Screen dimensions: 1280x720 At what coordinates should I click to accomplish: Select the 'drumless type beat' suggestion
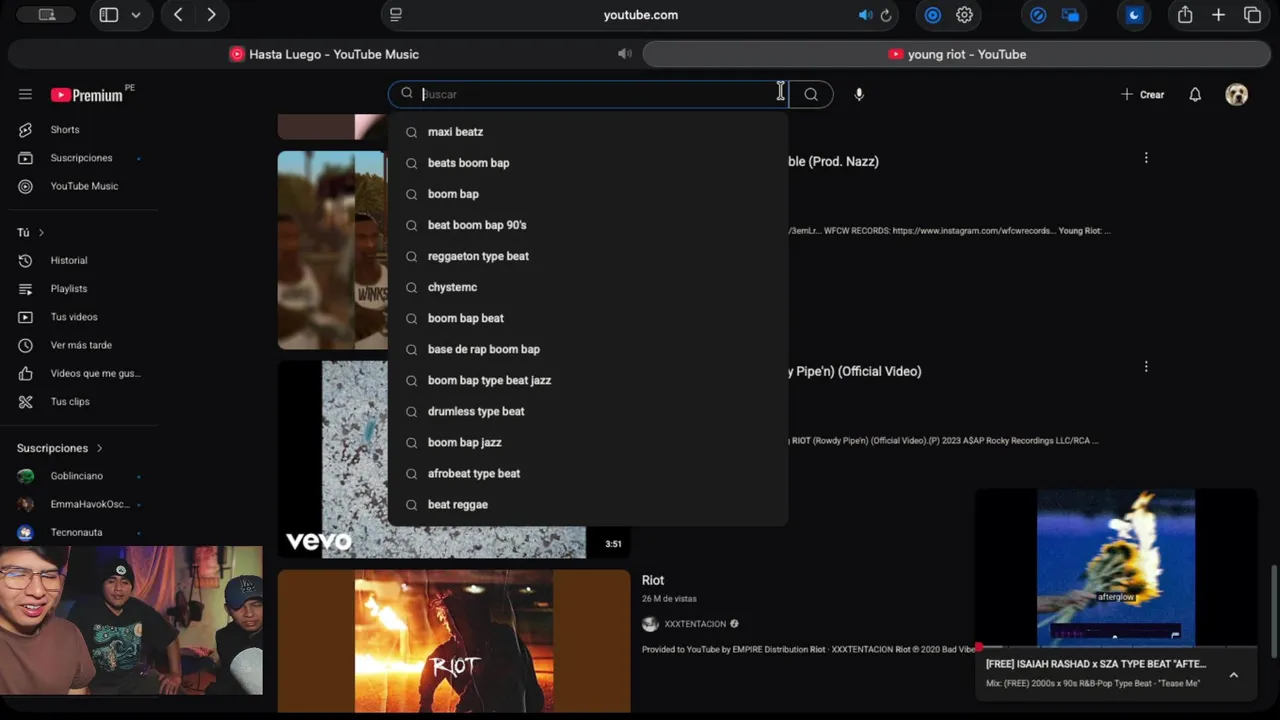[x=588, y=411]
